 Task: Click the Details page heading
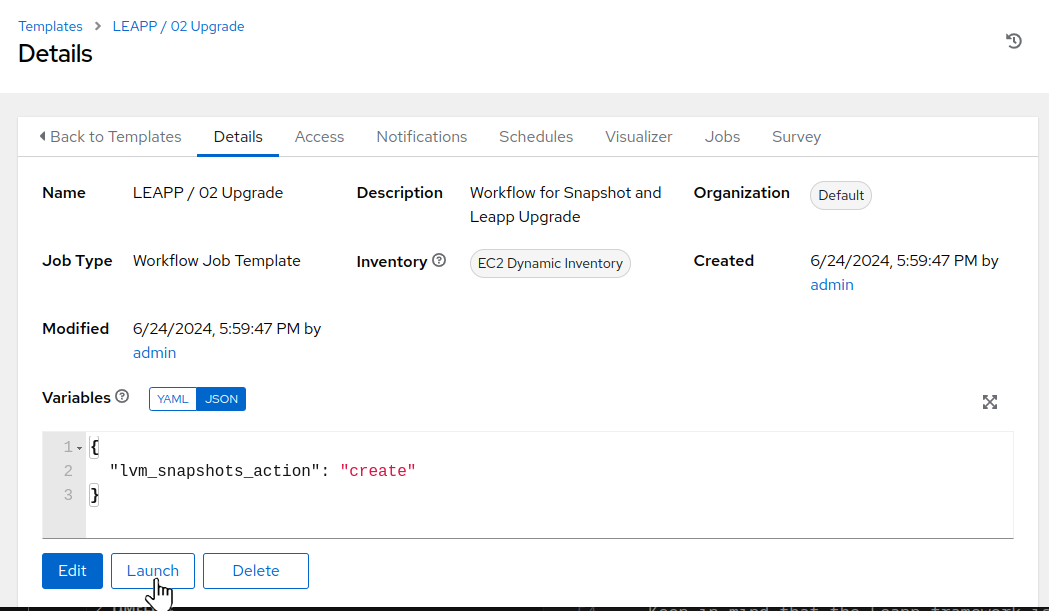[x=55, y=54]
